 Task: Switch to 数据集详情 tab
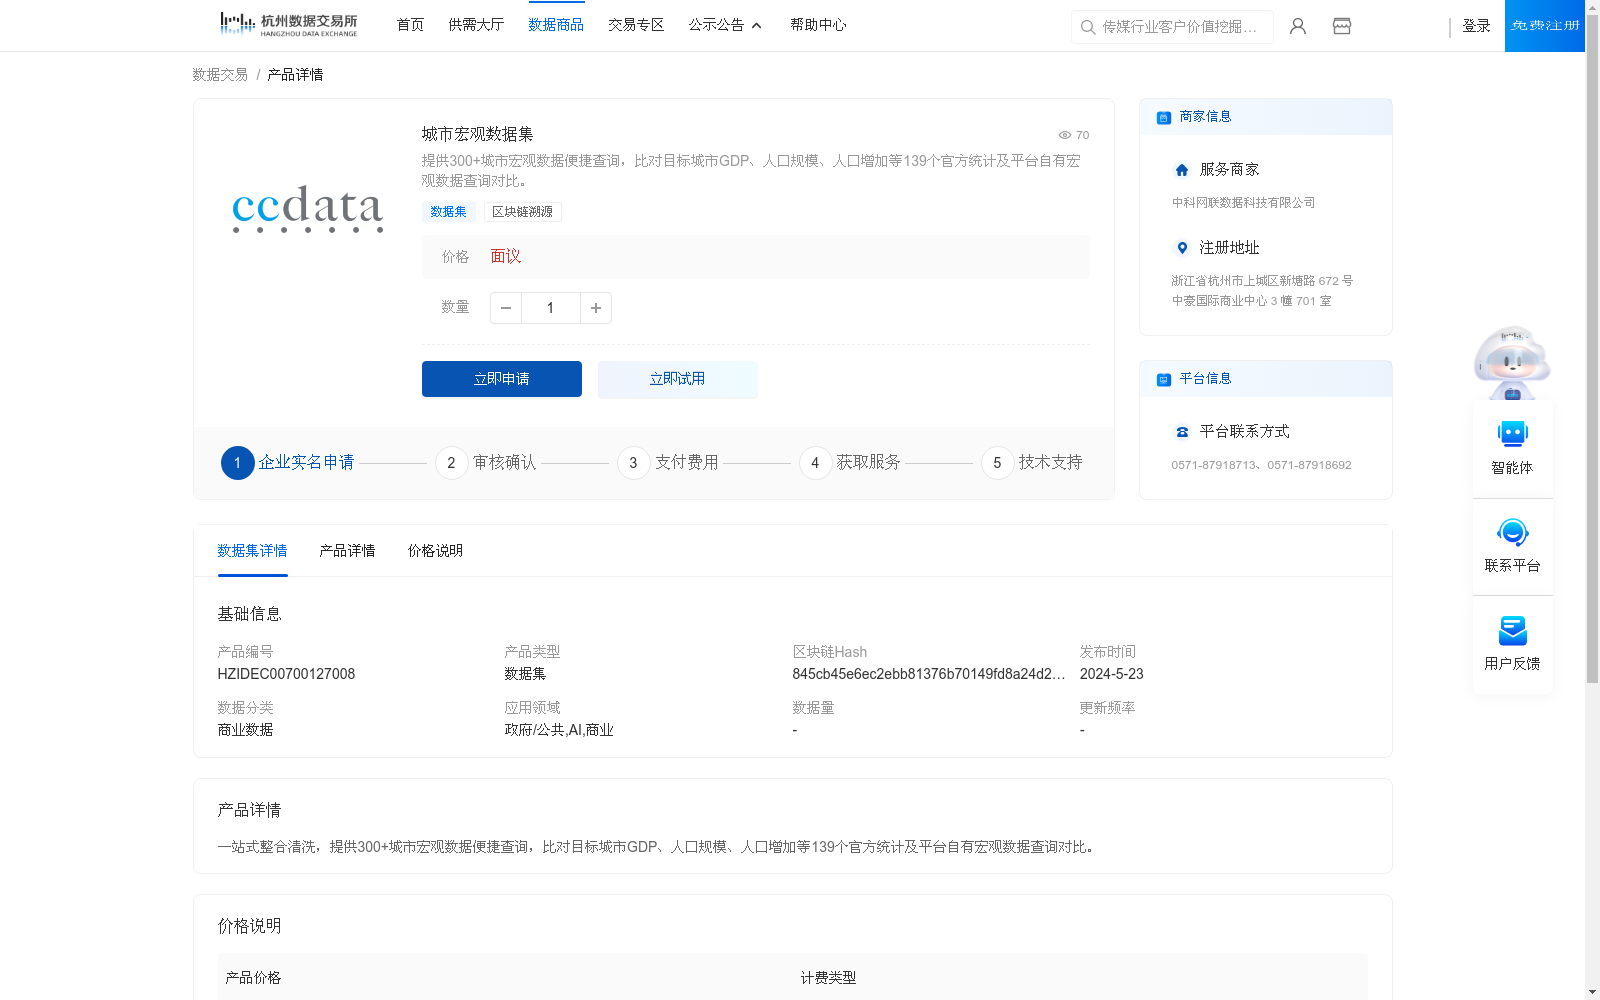(252, 551)
